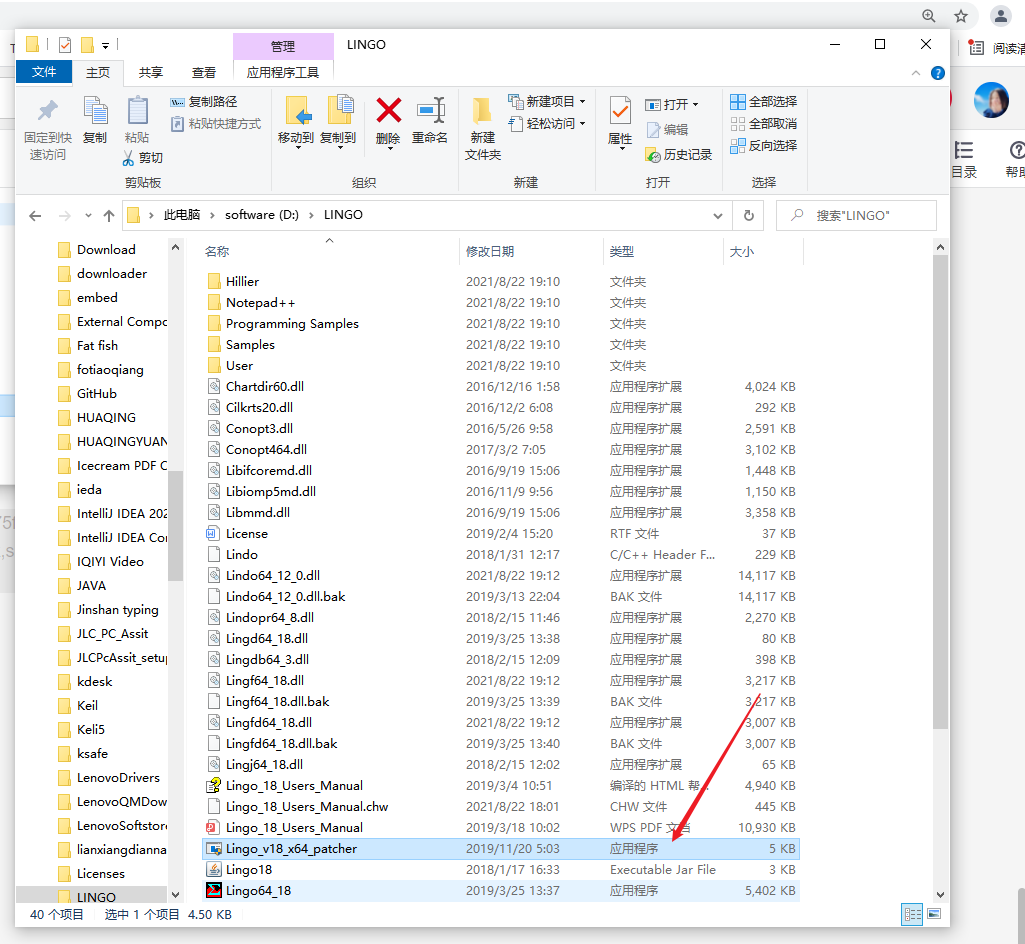The height and width of the screenshot is (944, 1025).
Task: Click 此电脑 in the address path
Action: pos(182,215)
